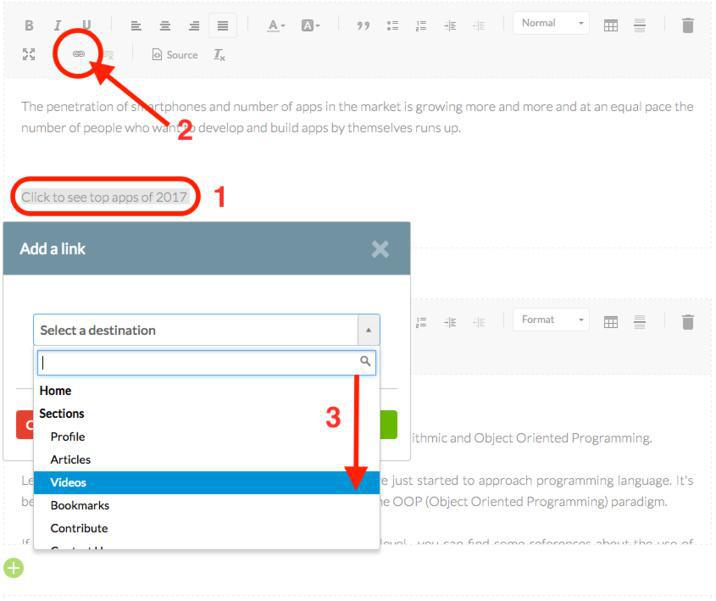Click the remove format icon
The width and height of the screenshot is (716, 601).
[x=219, y=55]
